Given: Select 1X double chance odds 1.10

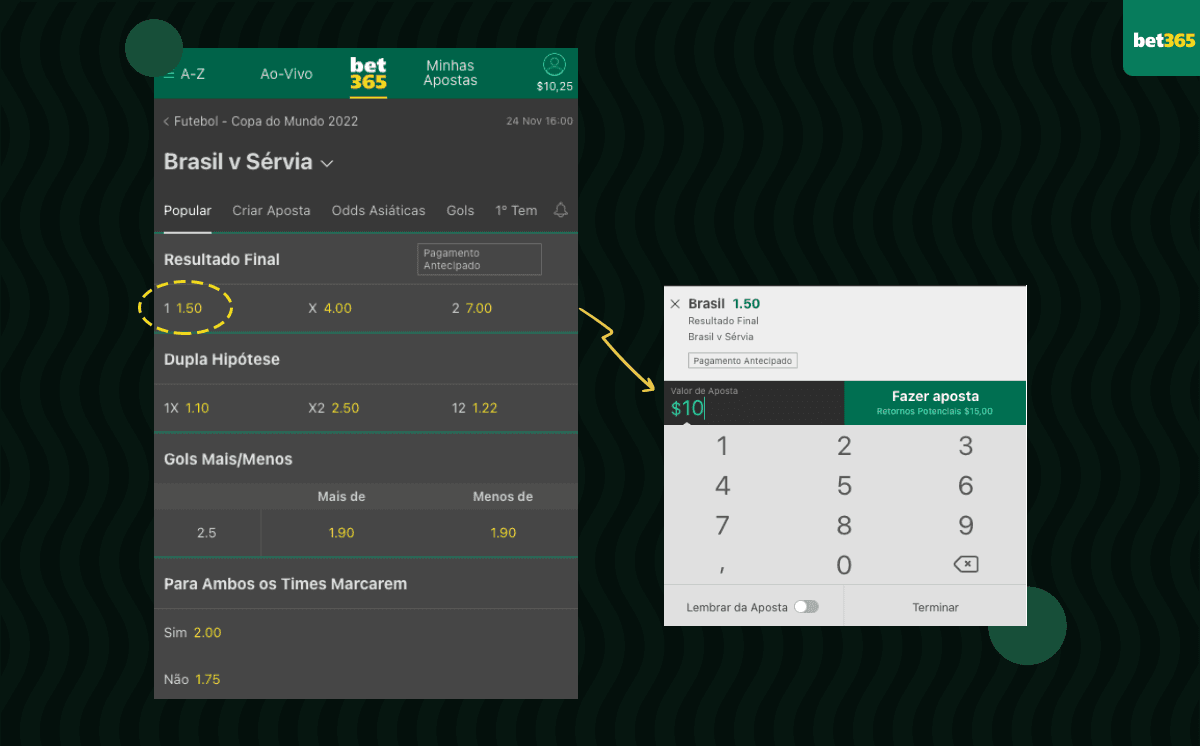Looking at the screenshot, I should 187,408.
